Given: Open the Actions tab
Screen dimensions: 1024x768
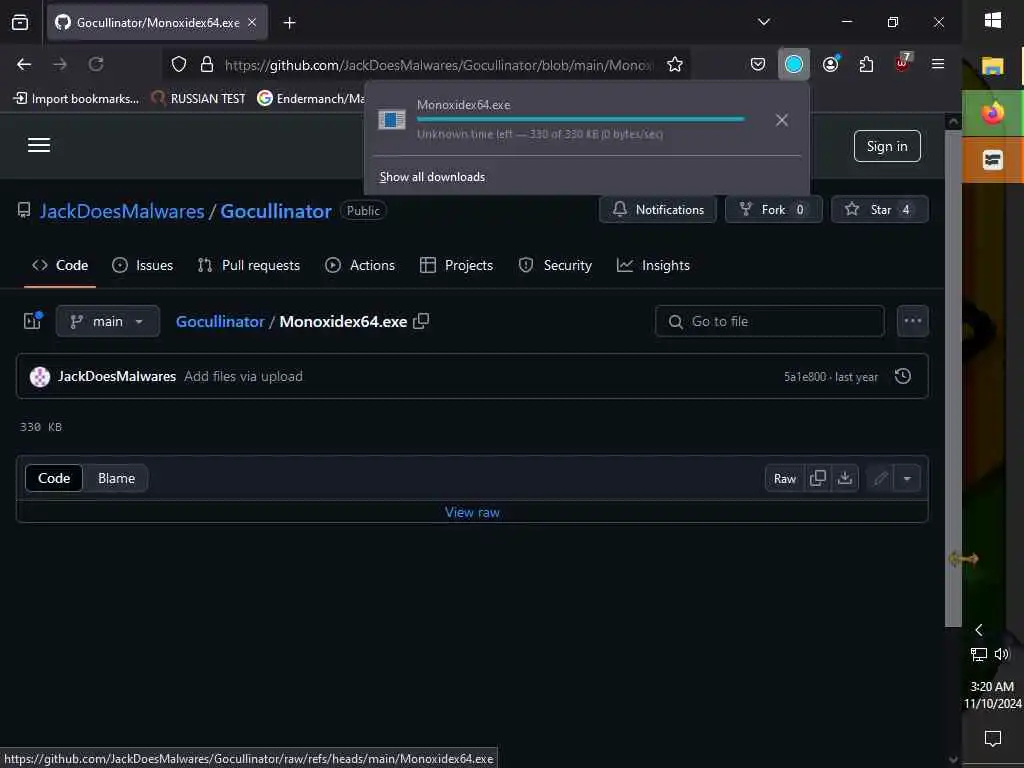Looking at the screenshot, I should point(360,266).
